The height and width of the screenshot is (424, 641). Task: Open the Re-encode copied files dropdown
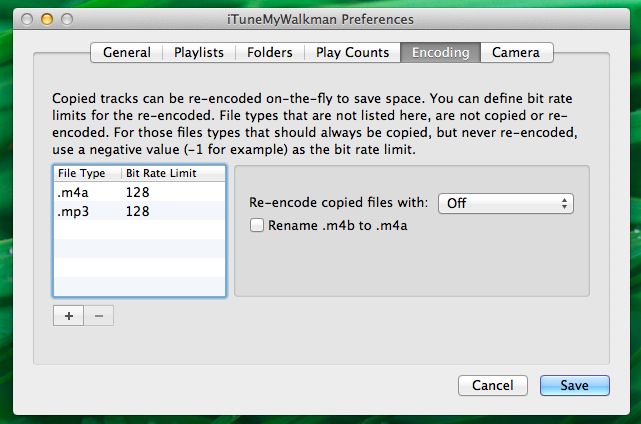[x=506, y=203]
